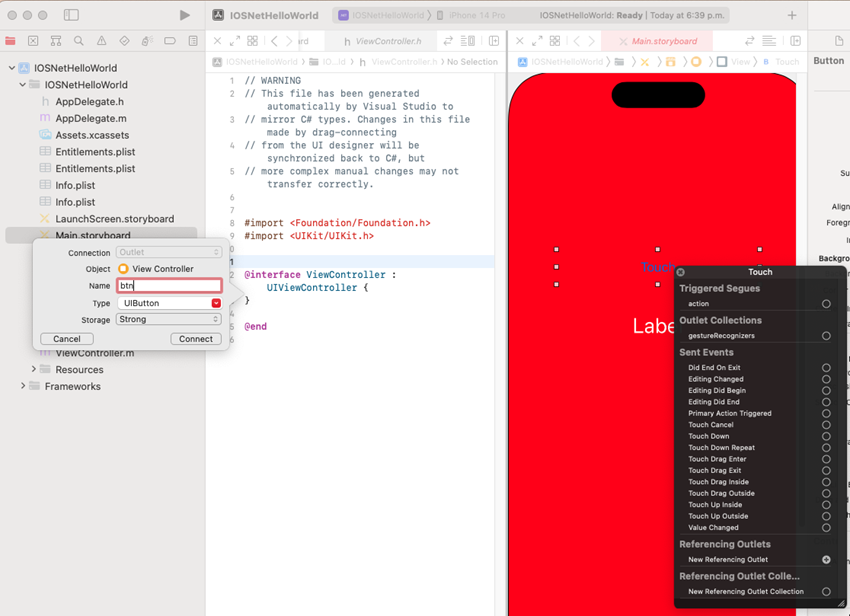Show the Issue navigator warning triangle

(x=102, y=42)
